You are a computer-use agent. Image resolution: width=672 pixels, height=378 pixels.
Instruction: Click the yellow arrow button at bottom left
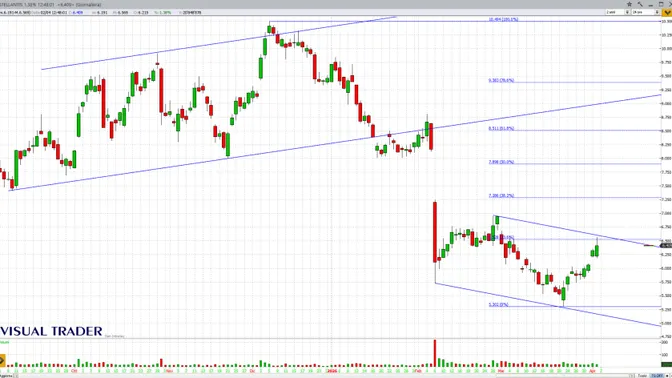2,360
